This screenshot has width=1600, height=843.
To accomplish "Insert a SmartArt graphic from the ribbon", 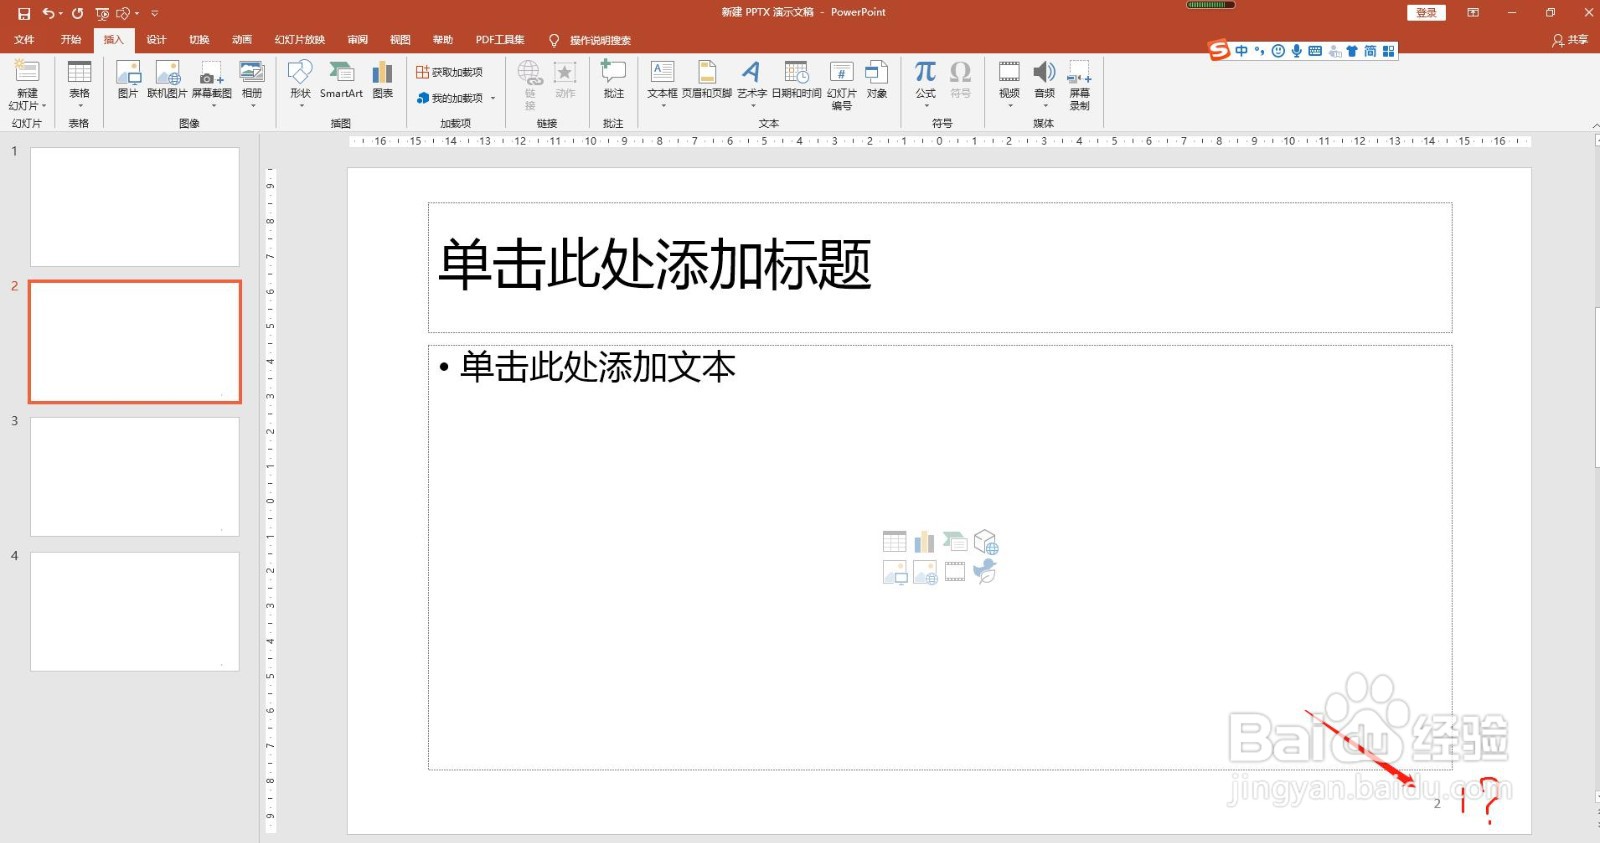I will [x=341, y=79].
